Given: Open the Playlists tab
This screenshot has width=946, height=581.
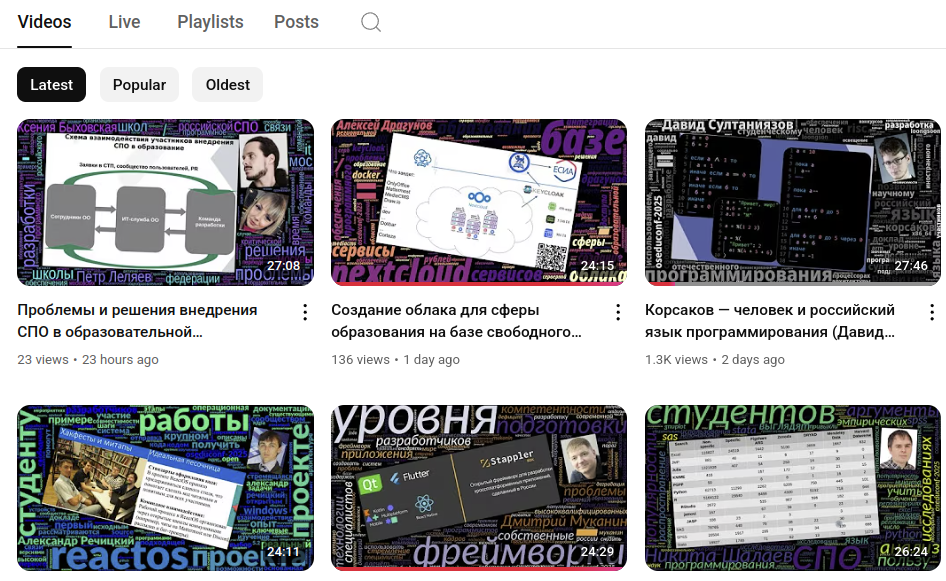Looking at the screenshot, I should tap(210, 22).
